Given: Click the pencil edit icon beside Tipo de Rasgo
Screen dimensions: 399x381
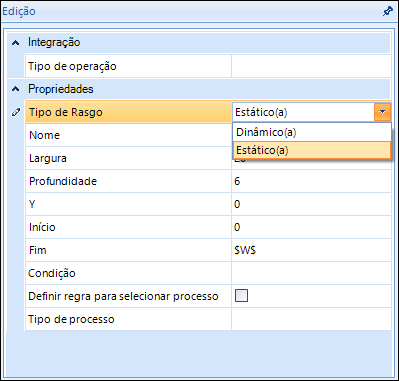Looking at the screenshot, I should pos(16,112).
